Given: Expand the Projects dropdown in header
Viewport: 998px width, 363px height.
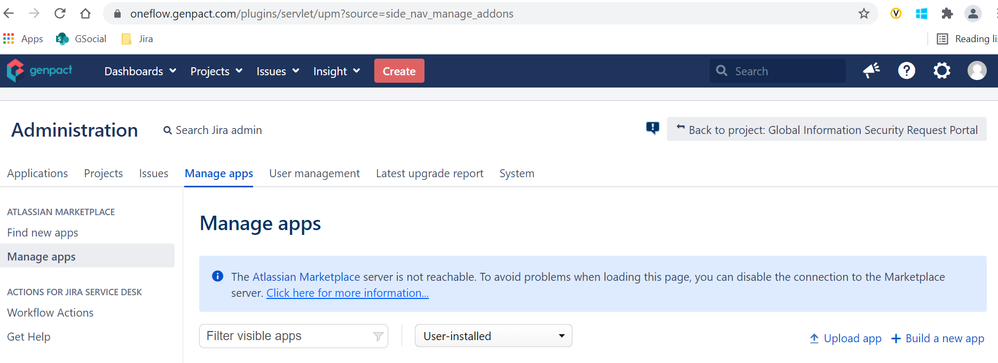Looking at the screenshot, I should (x=216, y=71).
